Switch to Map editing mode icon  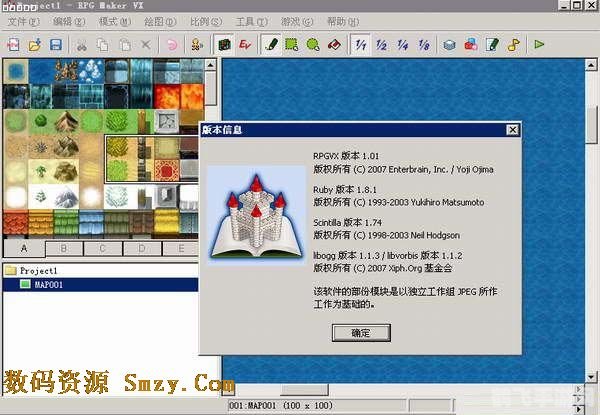[224, 45]
